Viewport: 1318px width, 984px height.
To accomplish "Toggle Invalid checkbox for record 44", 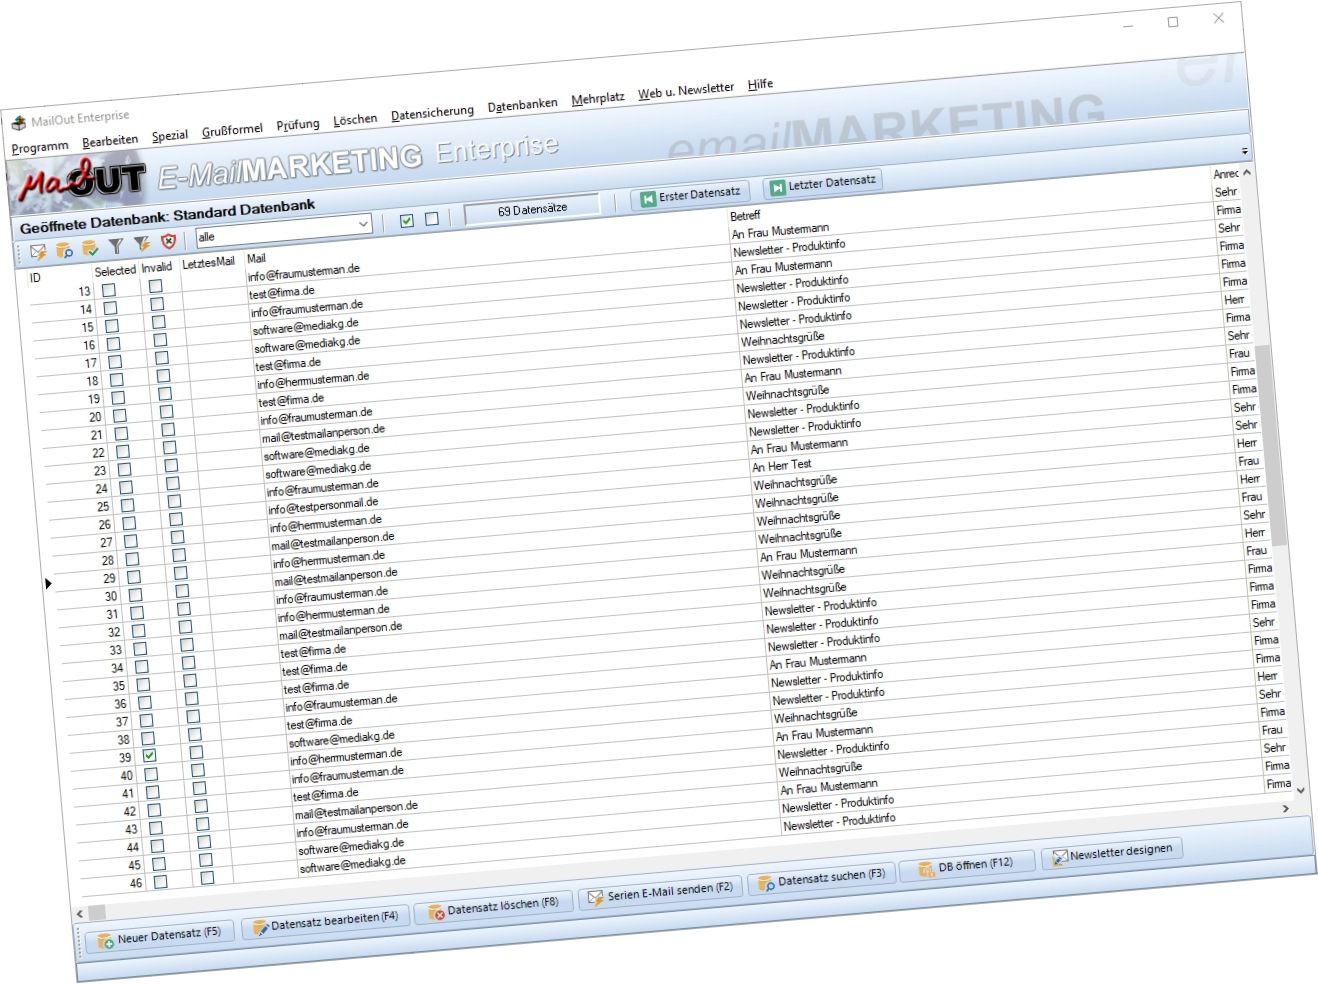I will (x=204, y=842).
